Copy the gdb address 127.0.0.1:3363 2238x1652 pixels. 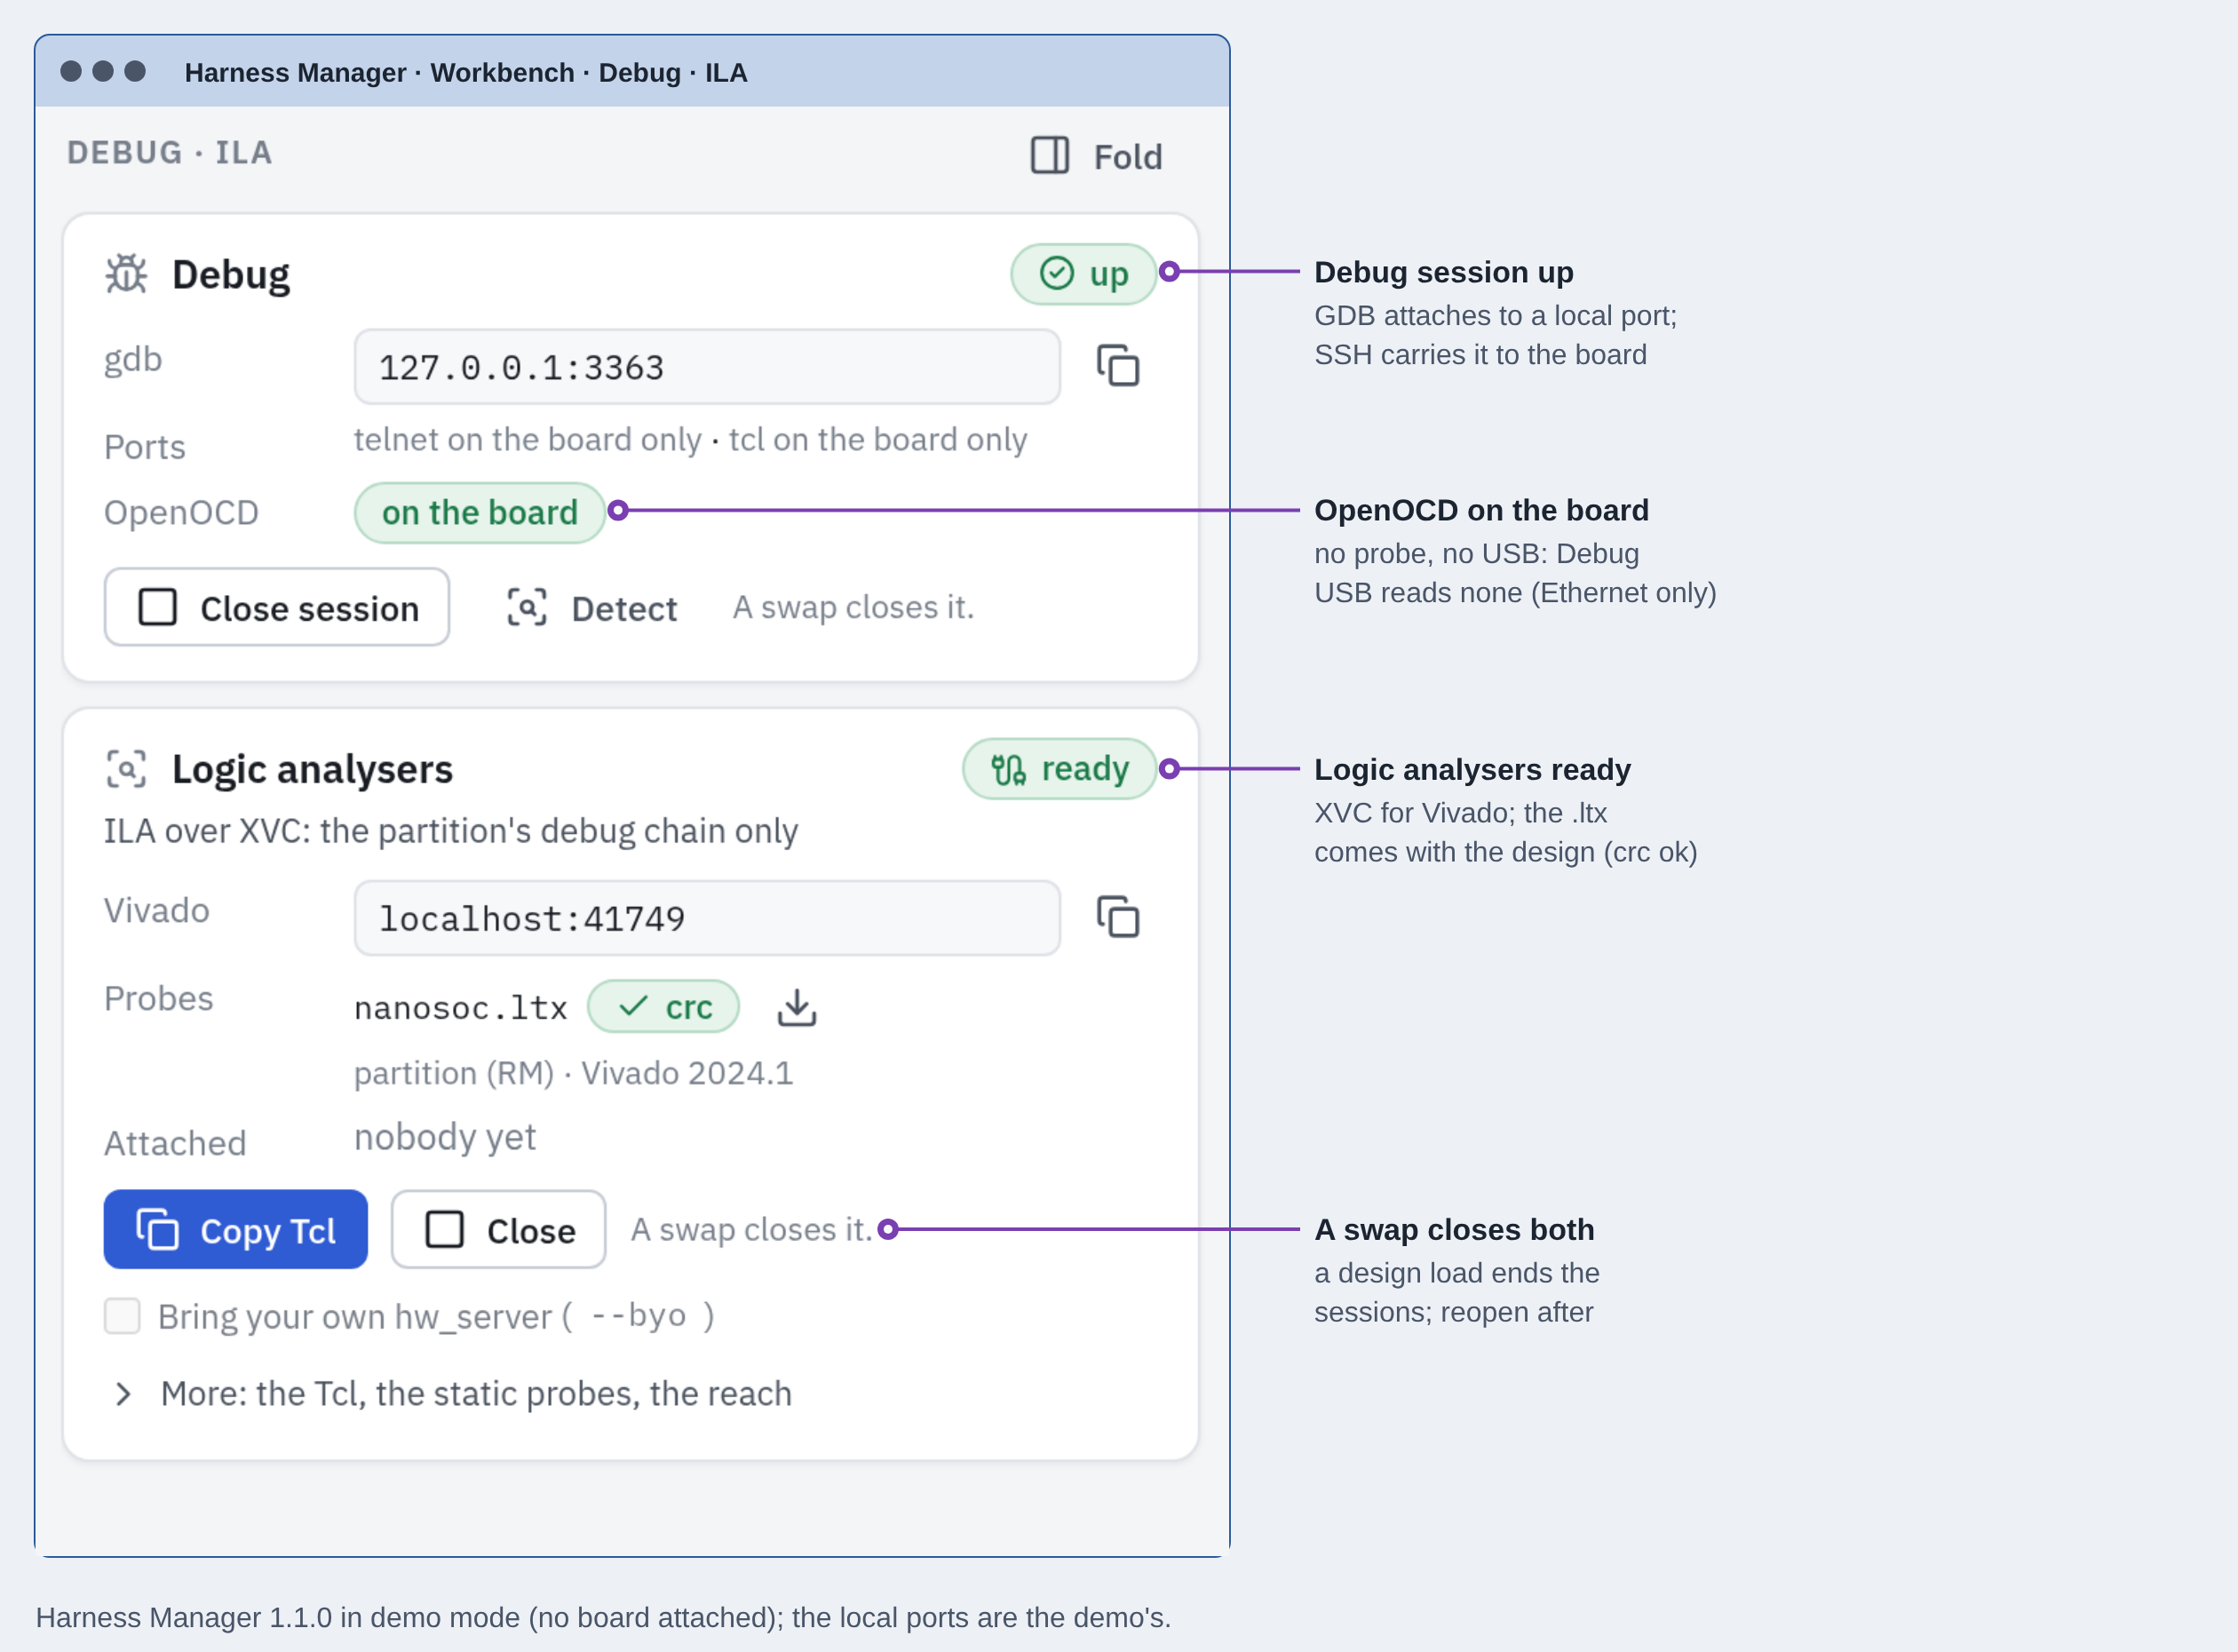tap(1118, 366)
